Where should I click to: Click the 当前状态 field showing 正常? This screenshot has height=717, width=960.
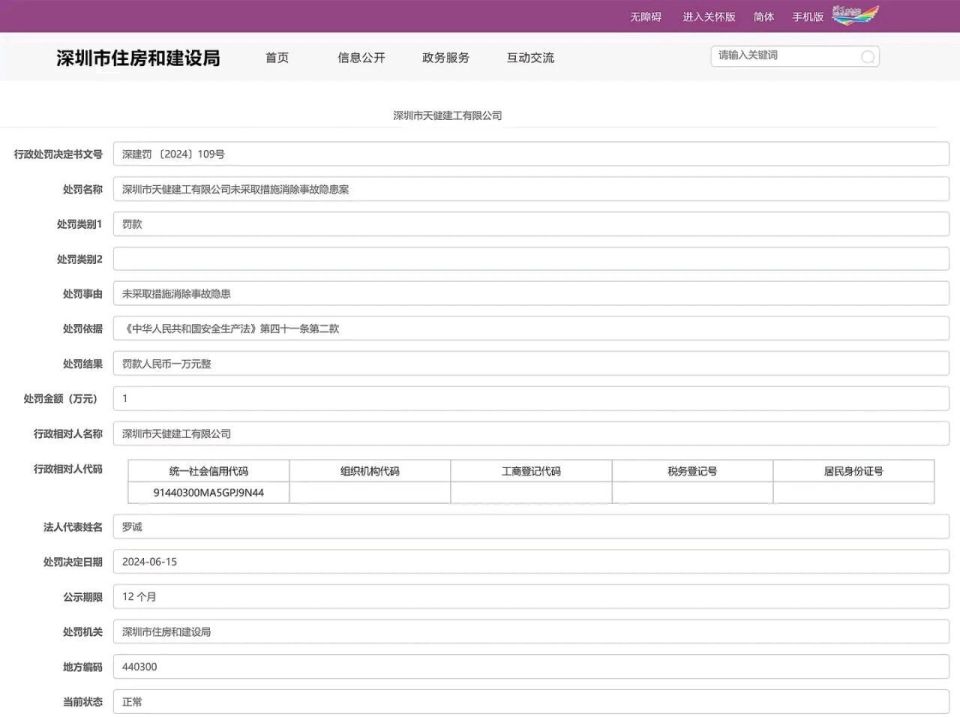point(532,702)
